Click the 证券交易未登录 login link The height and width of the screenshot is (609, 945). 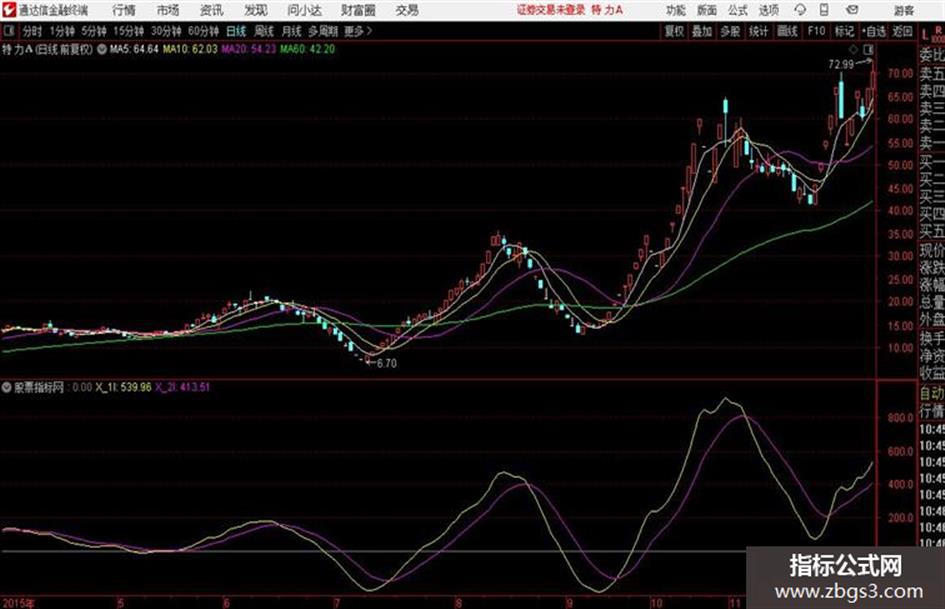pos(551,10)
